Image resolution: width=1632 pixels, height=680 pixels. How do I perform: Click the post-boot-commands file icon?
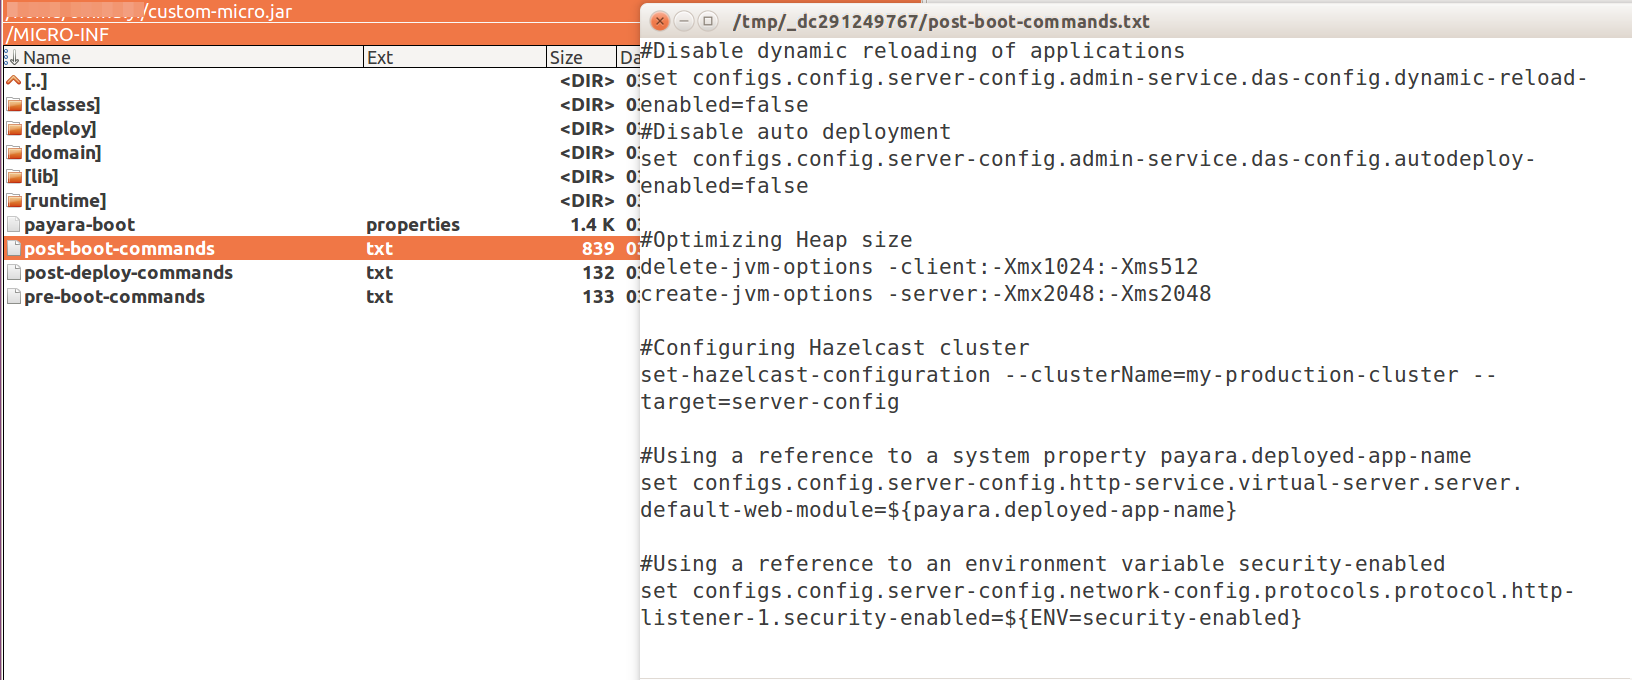click(14, 249)
